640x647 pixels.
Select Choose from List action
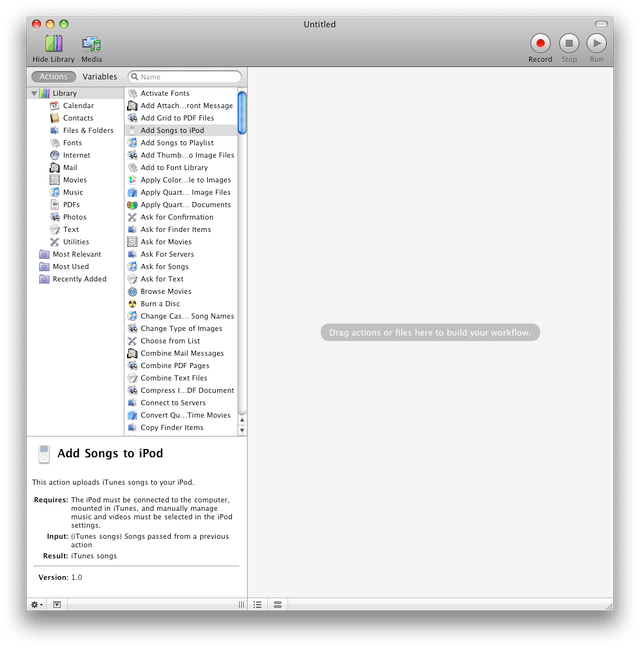coord(181,341)
